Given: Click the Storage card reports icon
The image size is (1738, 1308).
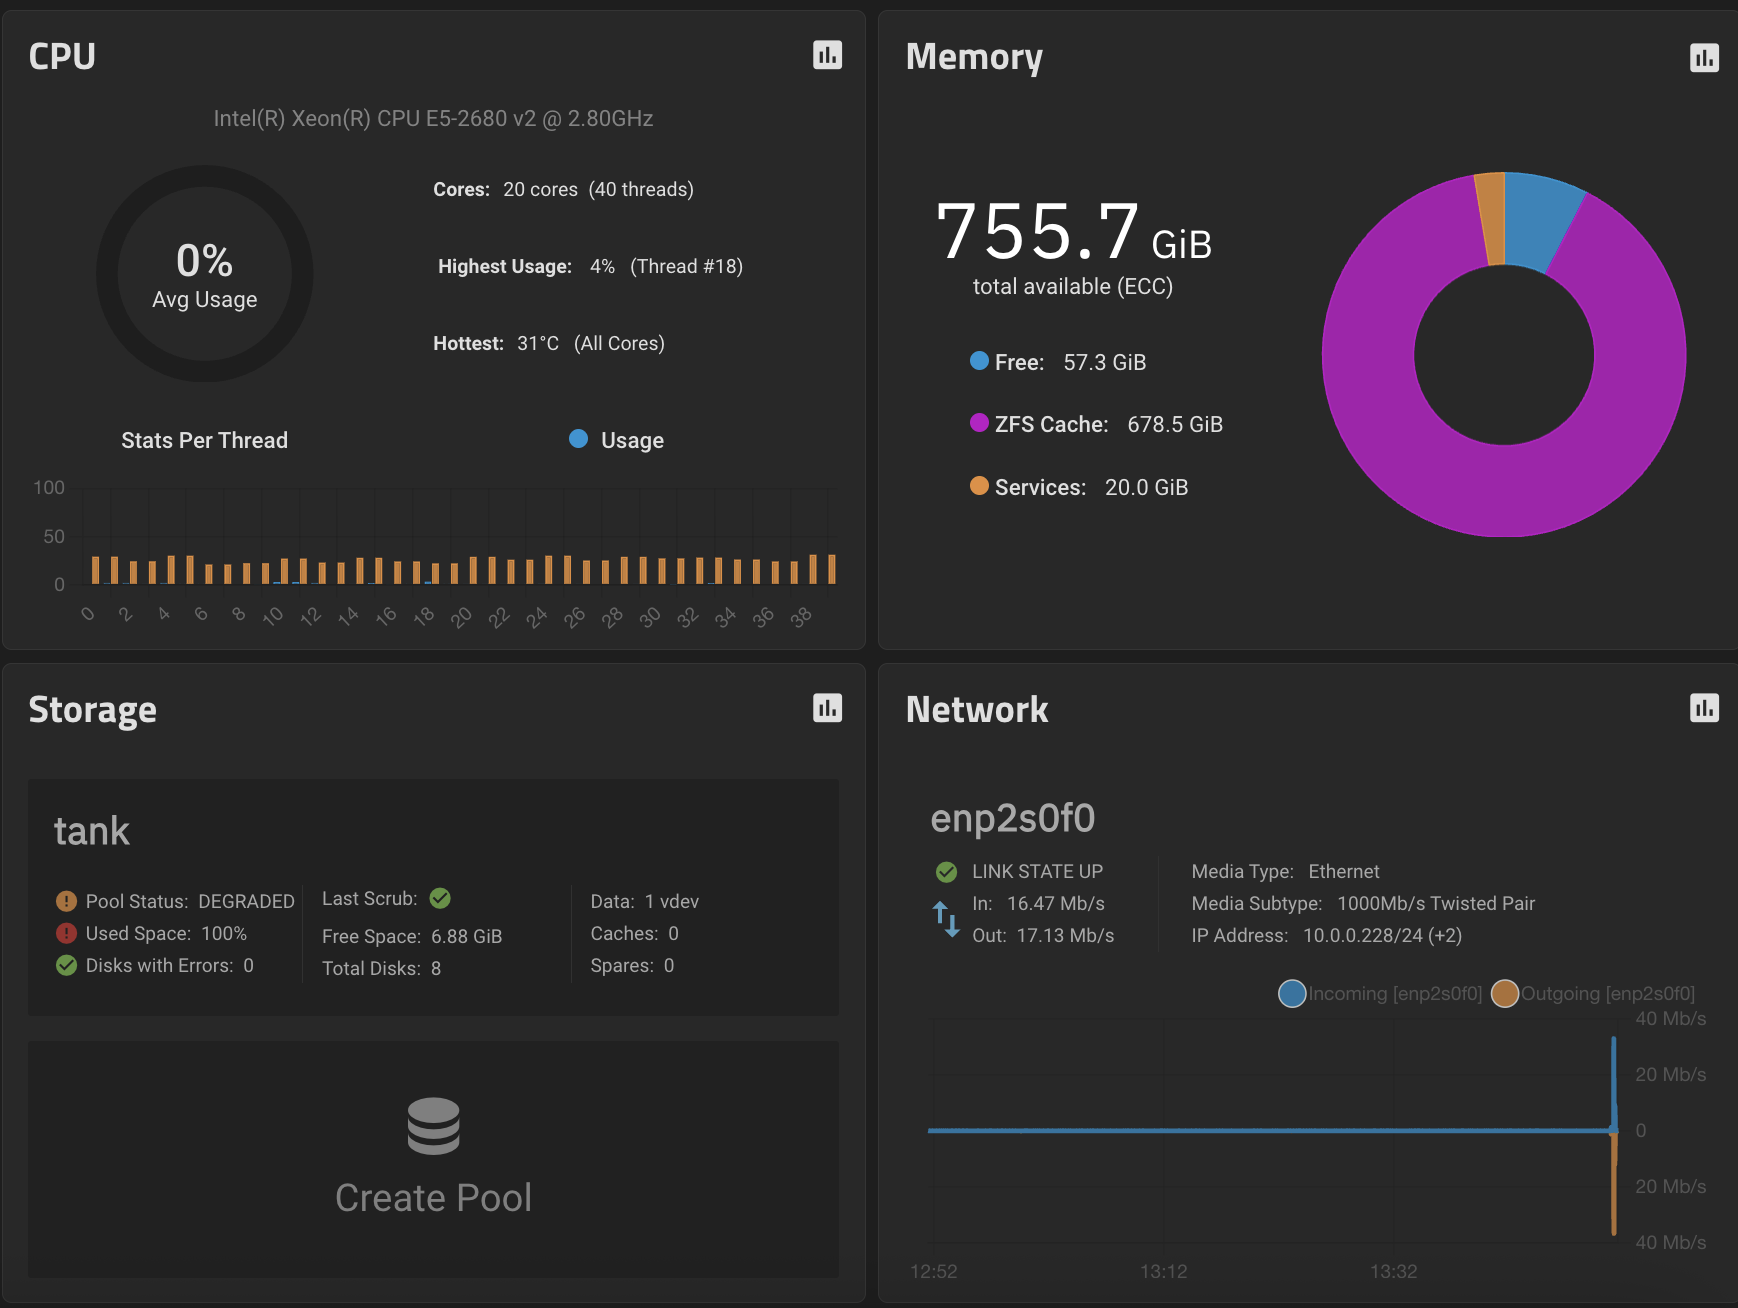Looking at the screenshot, I should 826,708.
